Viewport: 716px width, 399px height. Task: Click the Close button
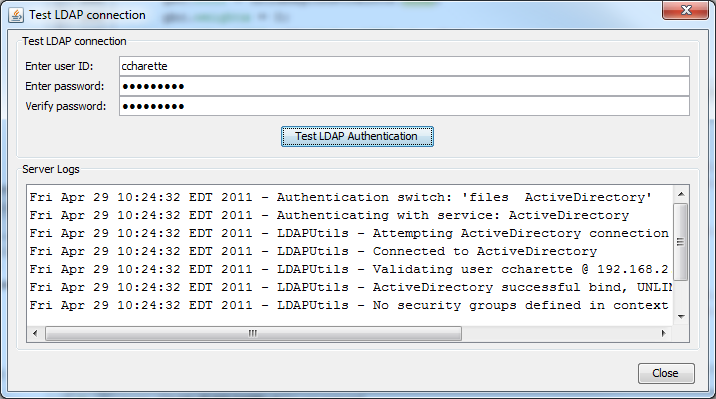666,373
